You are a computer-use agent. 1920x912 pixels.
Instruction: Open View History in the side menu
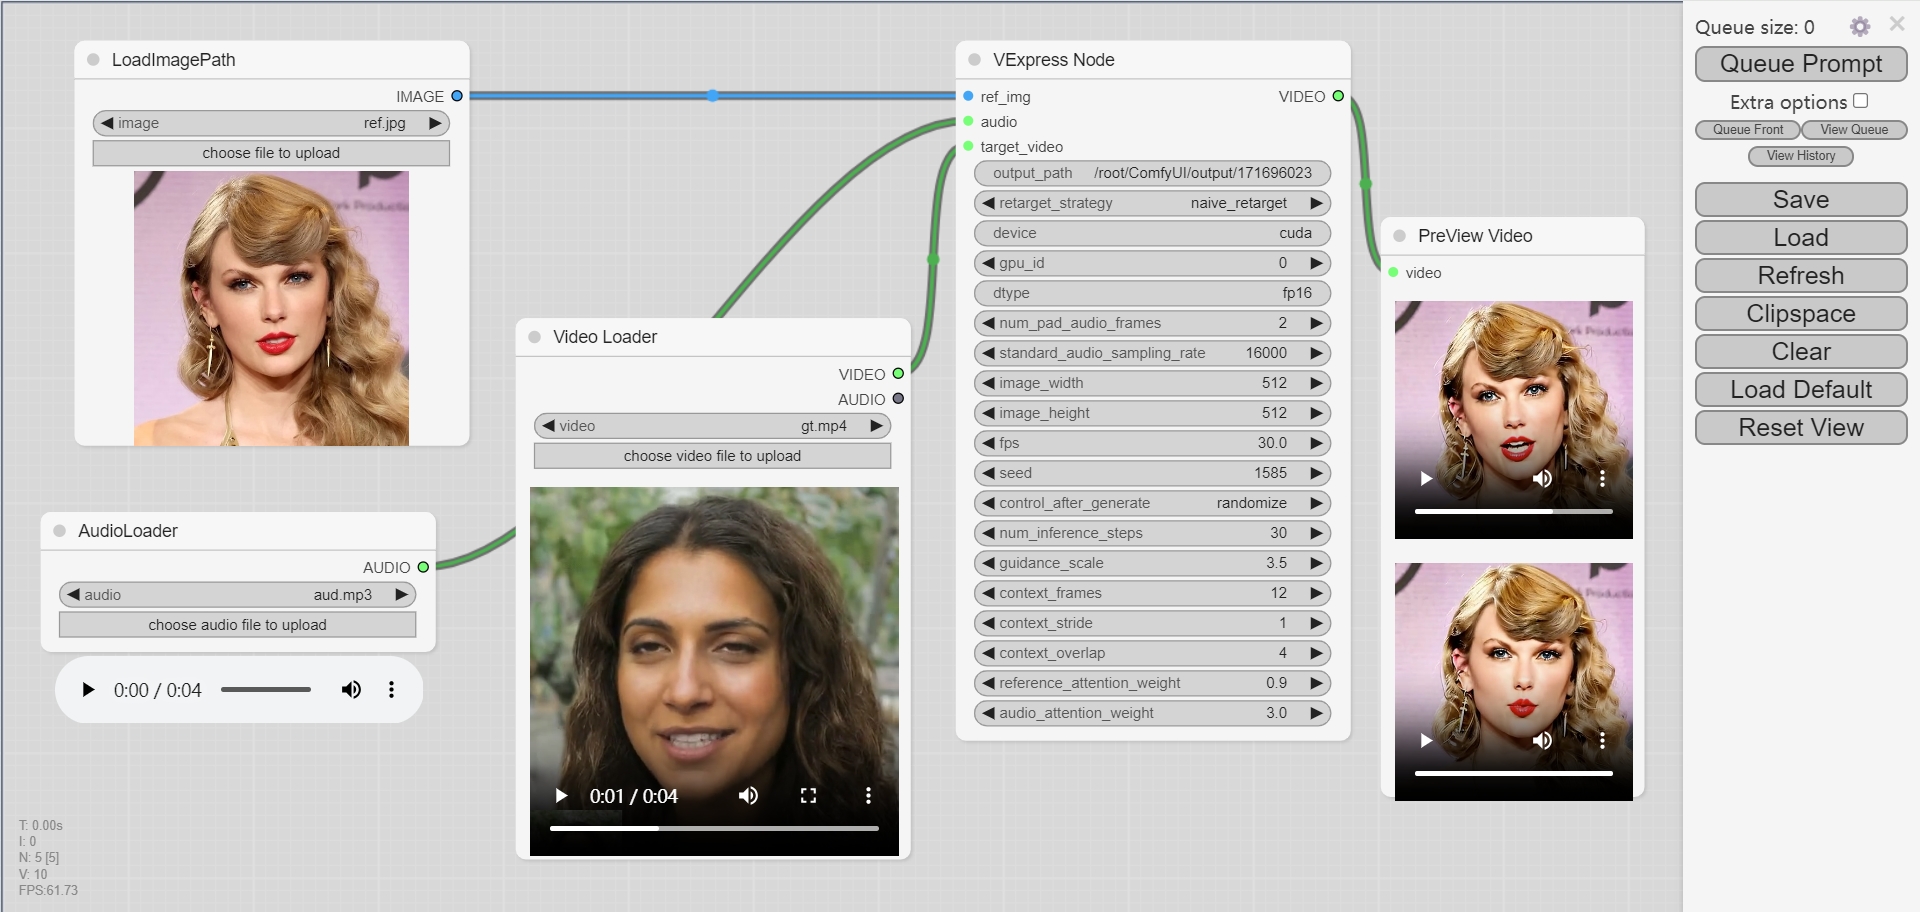[x=1801, y=156]
